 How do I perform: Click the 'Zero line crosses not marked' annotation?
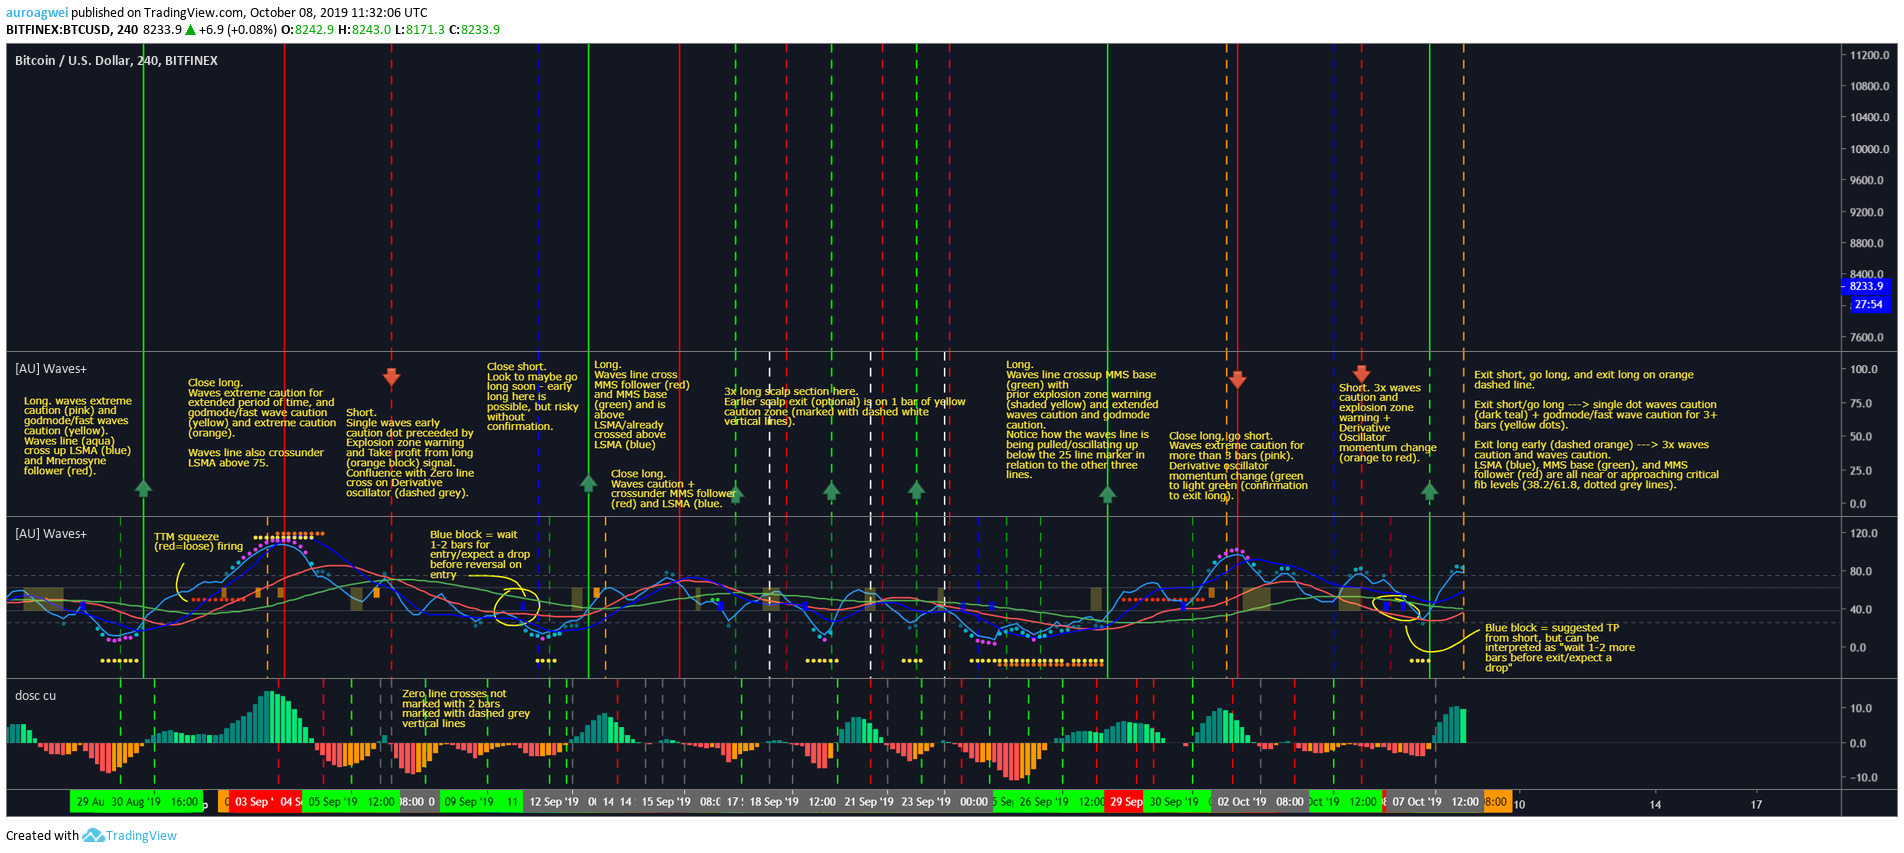click(466, 708)
